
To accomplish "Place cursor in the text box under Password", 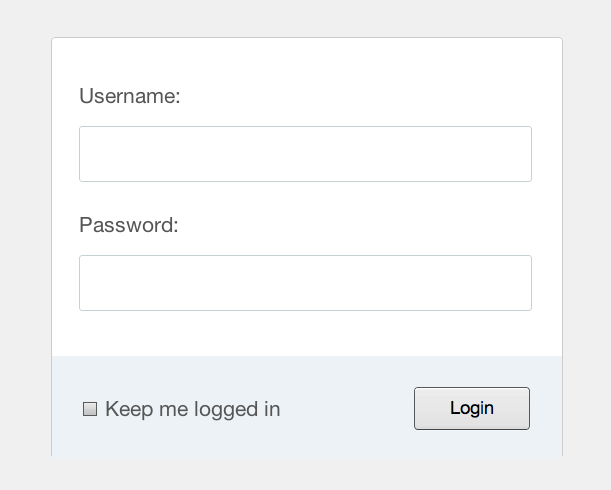I will coord(305,283).
